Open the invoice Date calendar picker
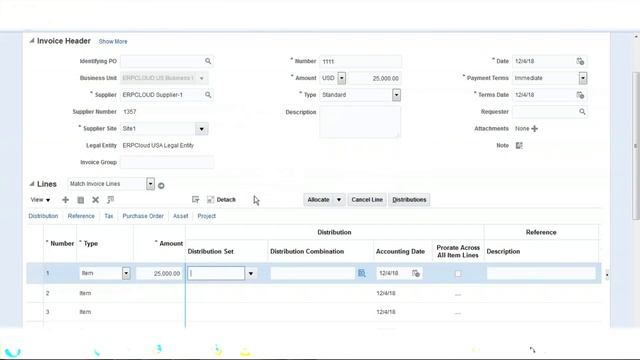Image resolution: width=640 pixels, height=360 pixels. pyautogui.click(x=580, y=61)
